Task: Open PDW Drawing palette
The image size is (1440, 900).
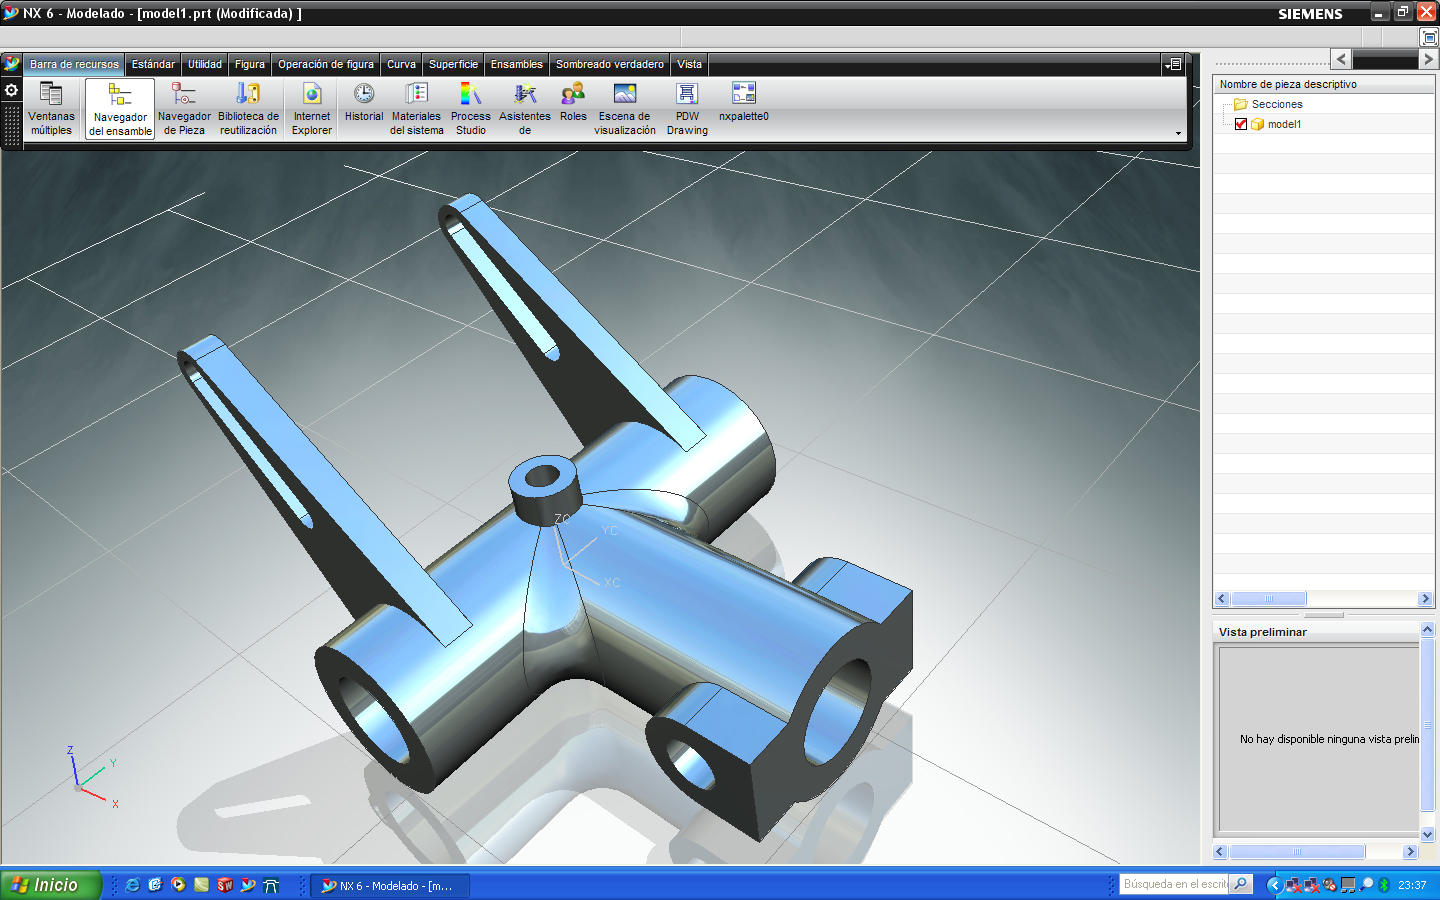Action: pyautogui.click(x=687, y=108)
